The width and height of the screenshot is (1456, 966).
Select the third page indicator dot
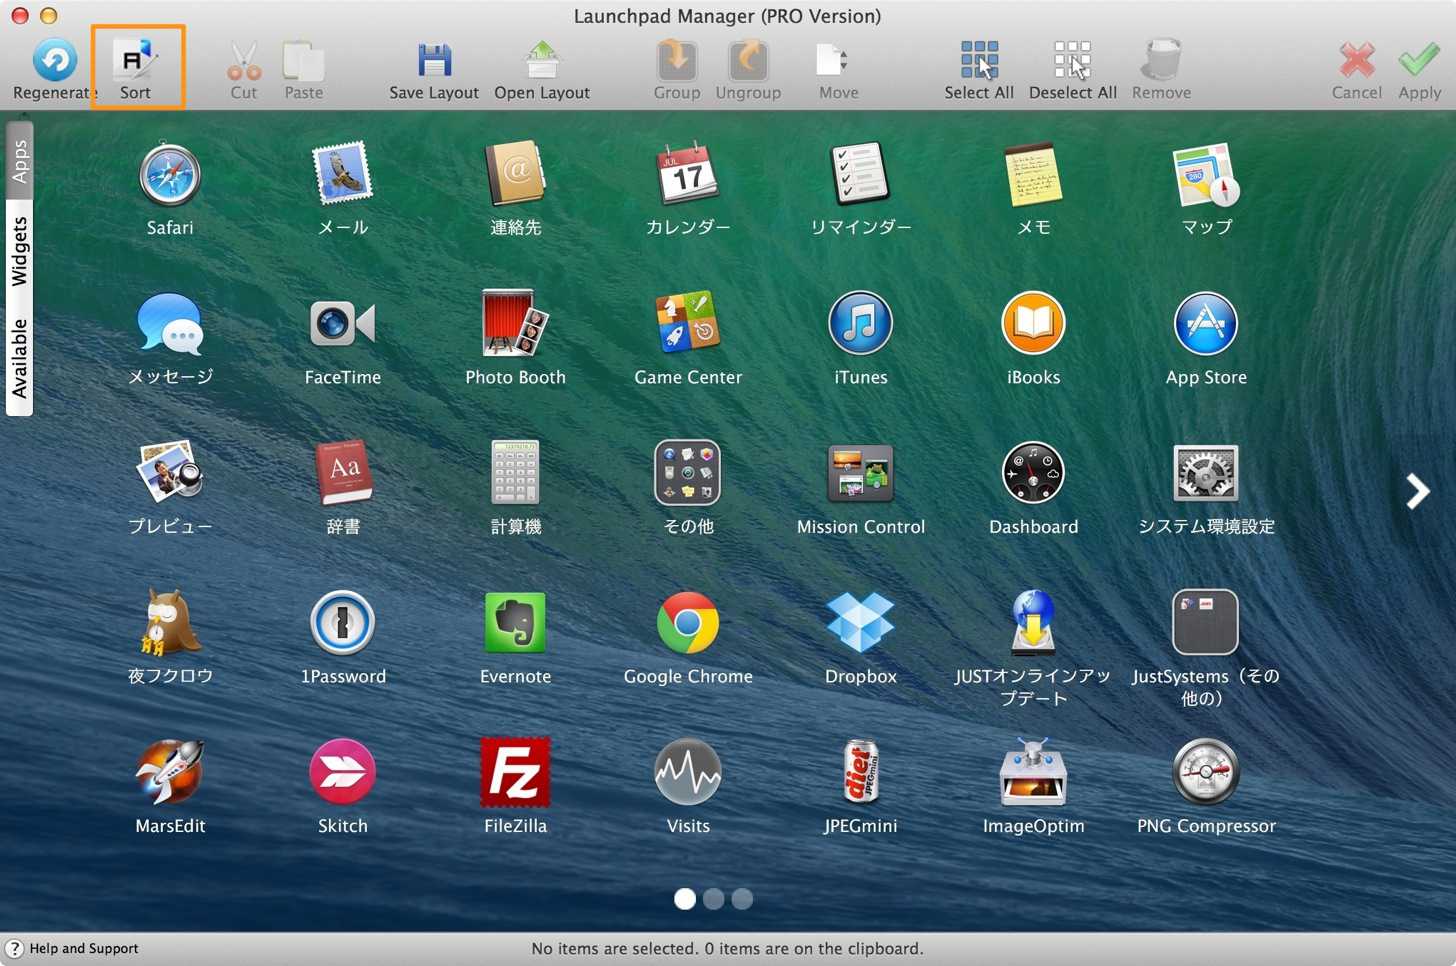click(x=742, y=899)
